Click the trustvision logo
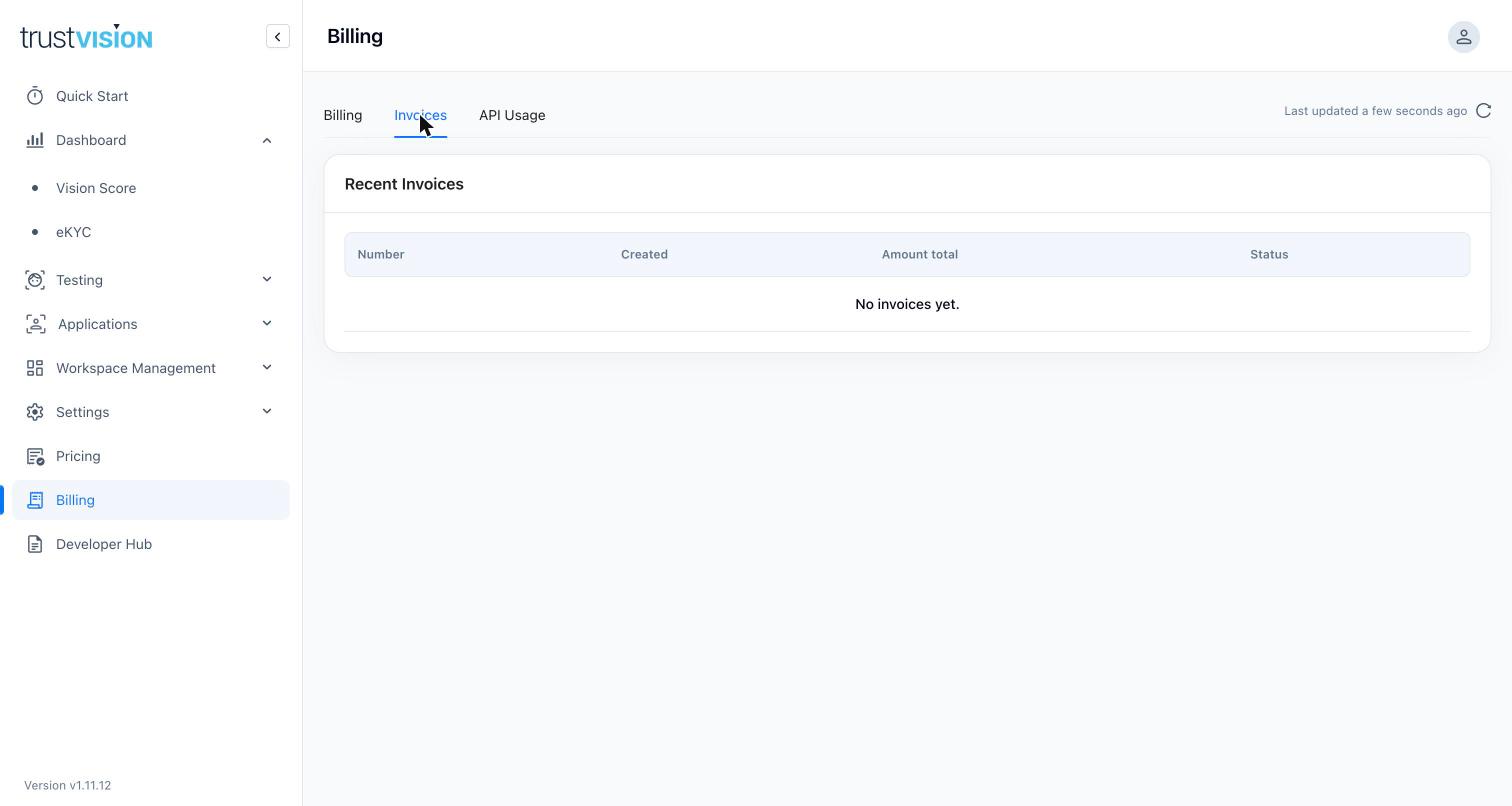The image size is (1512, 806). coord(86,37)
